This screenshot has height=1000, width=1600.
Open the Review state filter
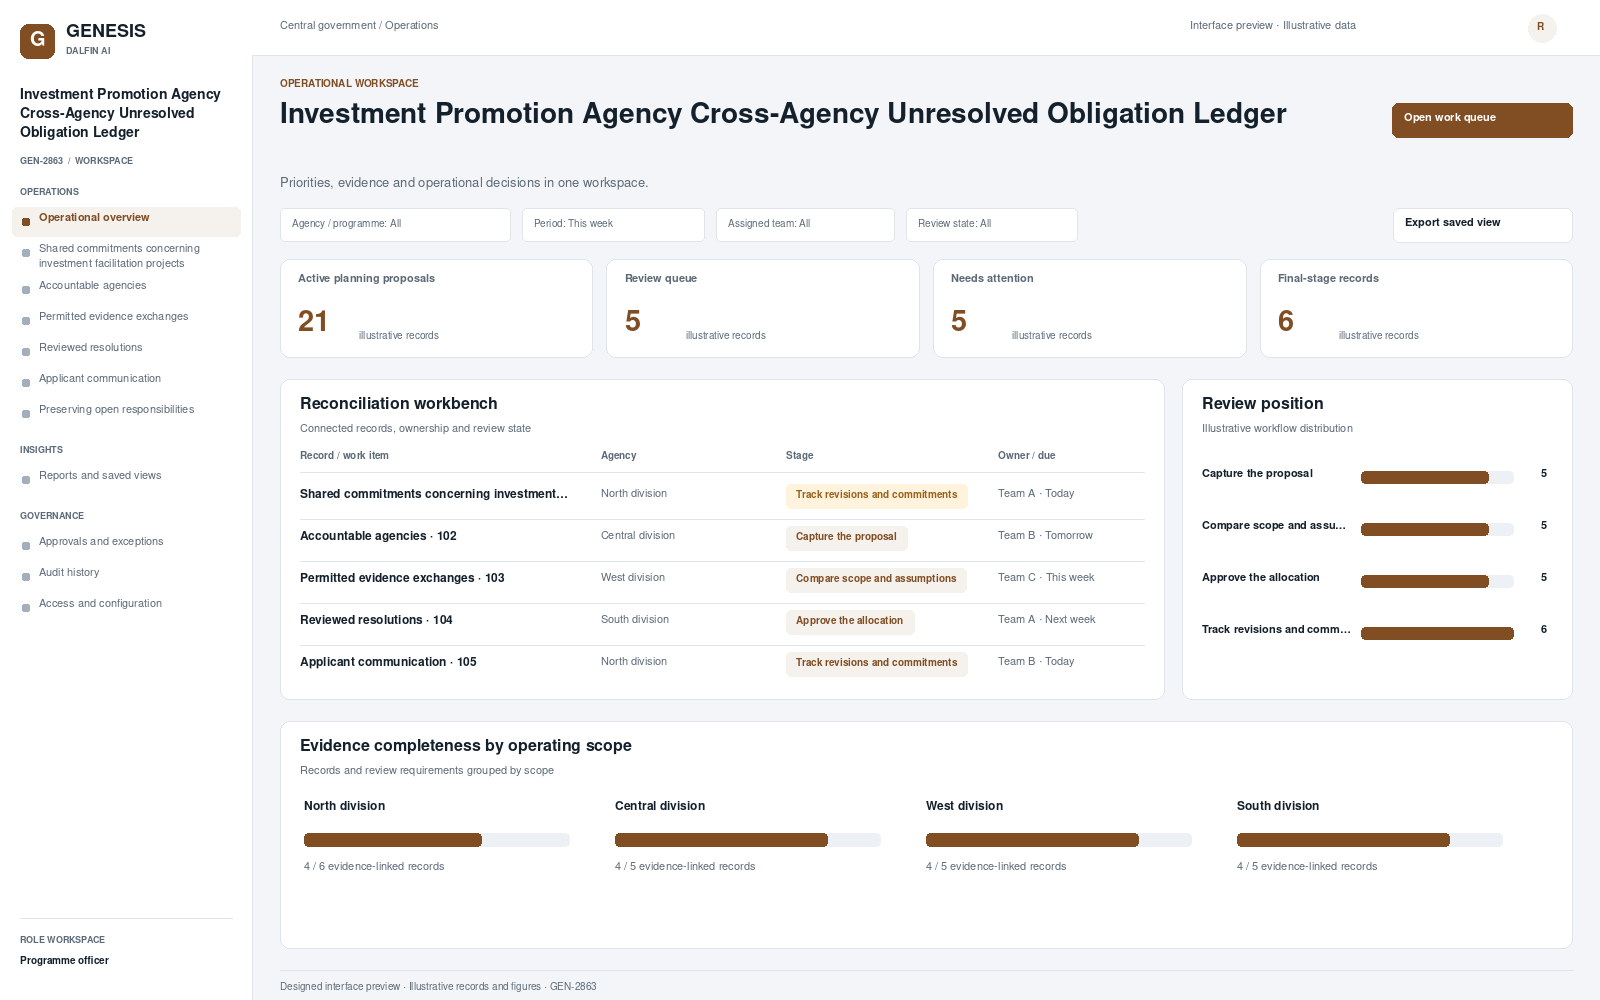[992, 224]
